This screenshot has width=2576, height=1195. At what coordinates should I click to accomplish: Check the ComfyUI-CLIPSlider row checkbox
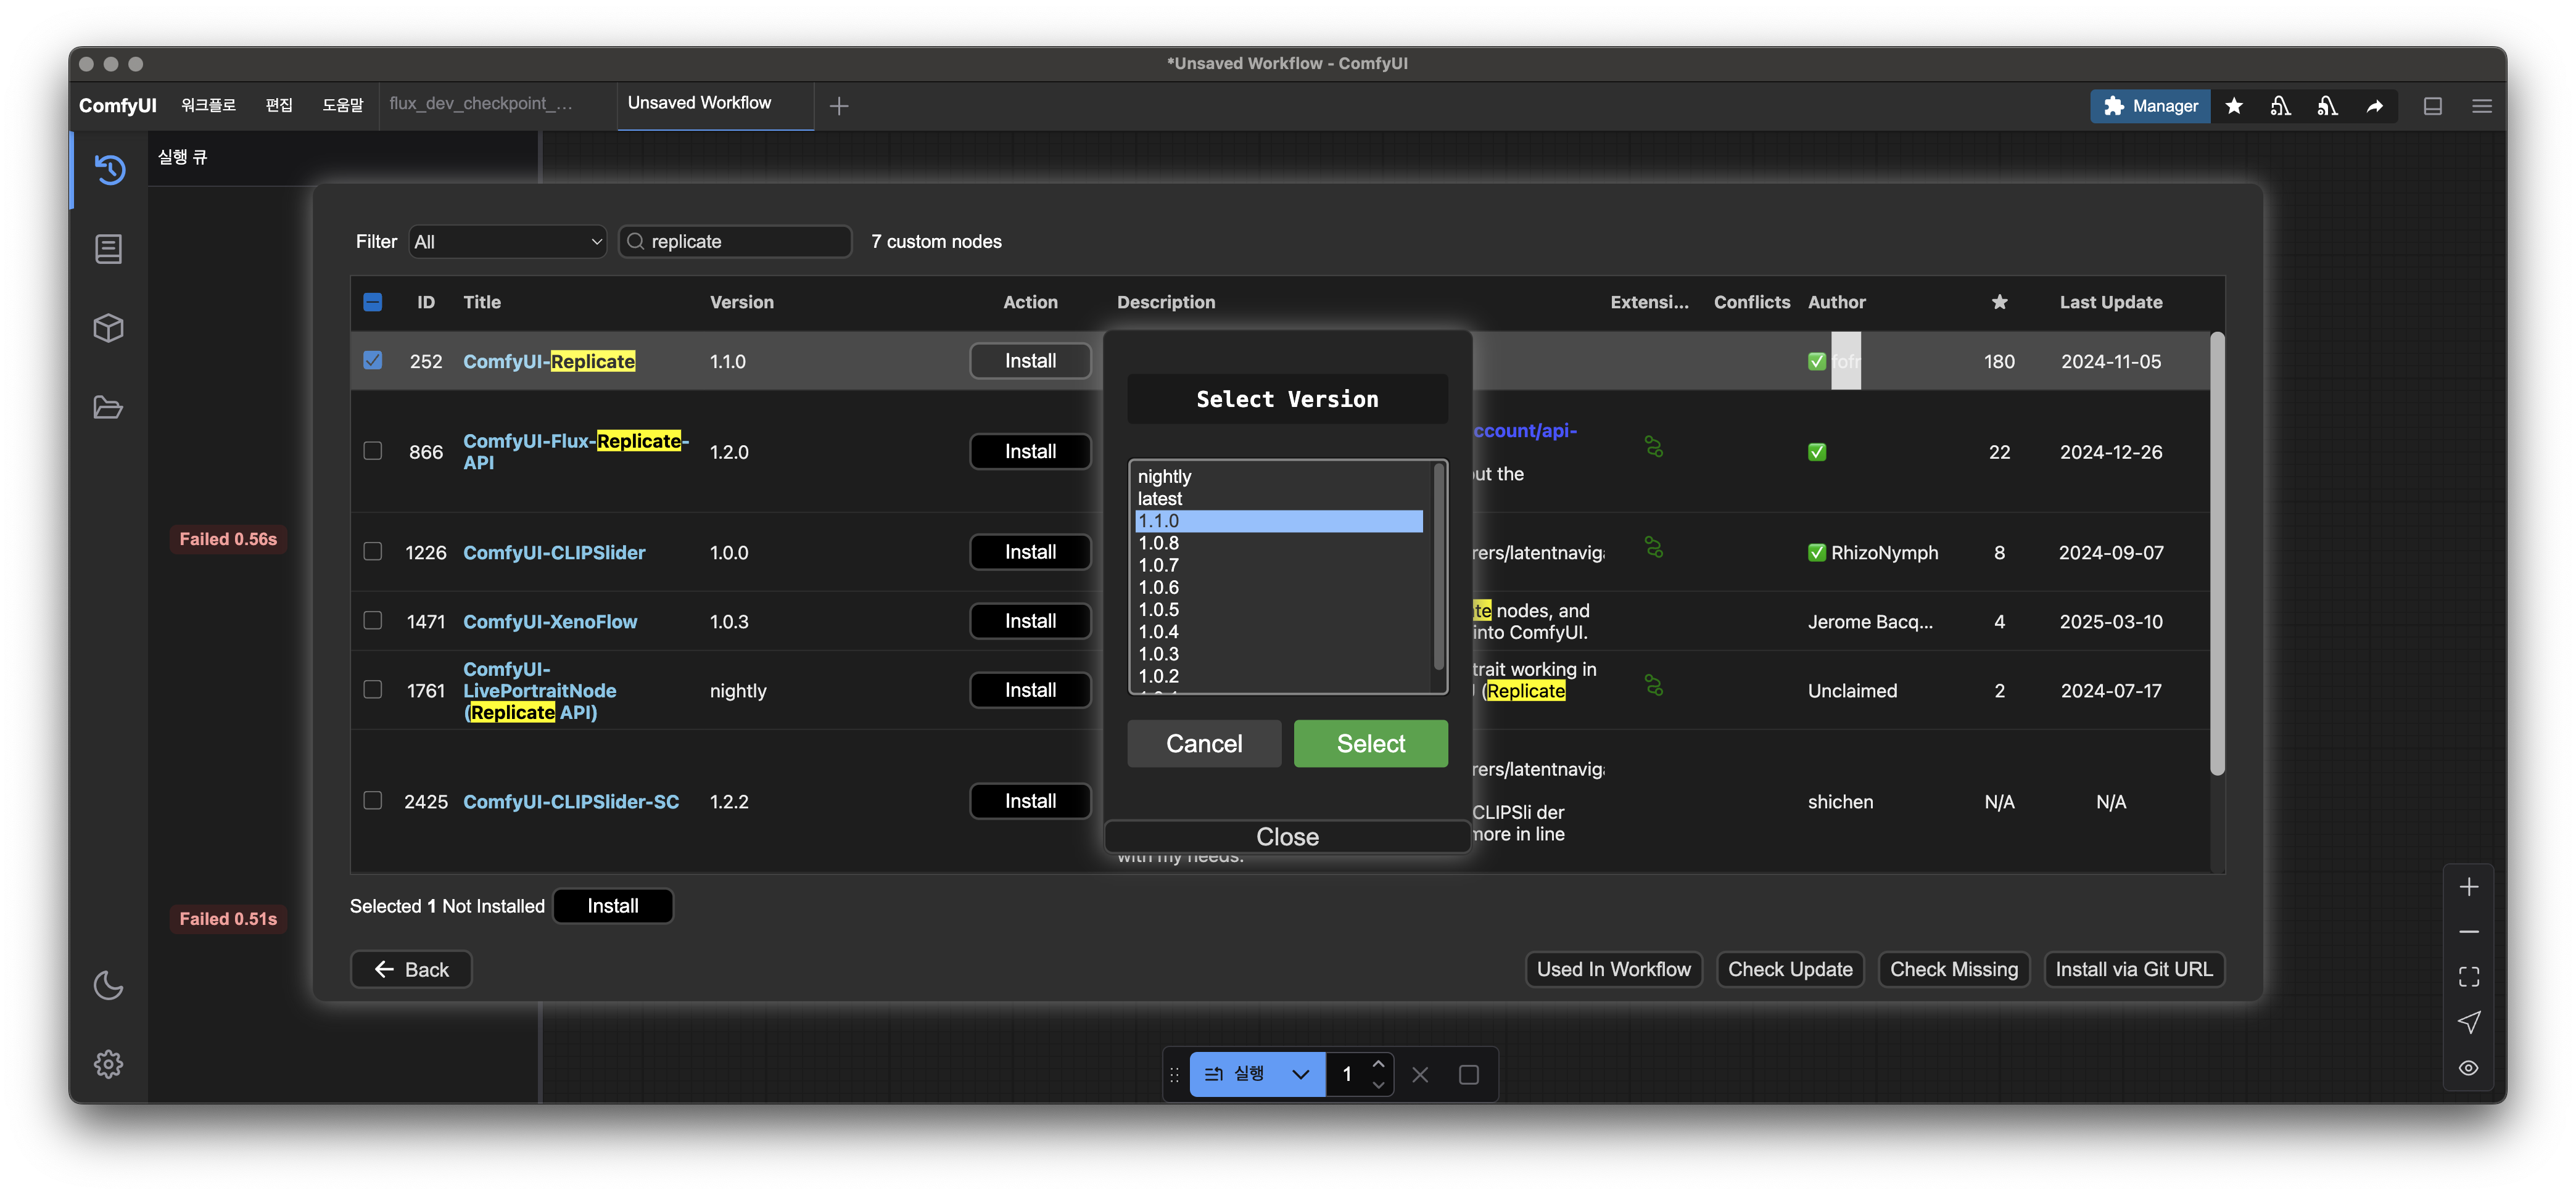click(x=372, y=551)
